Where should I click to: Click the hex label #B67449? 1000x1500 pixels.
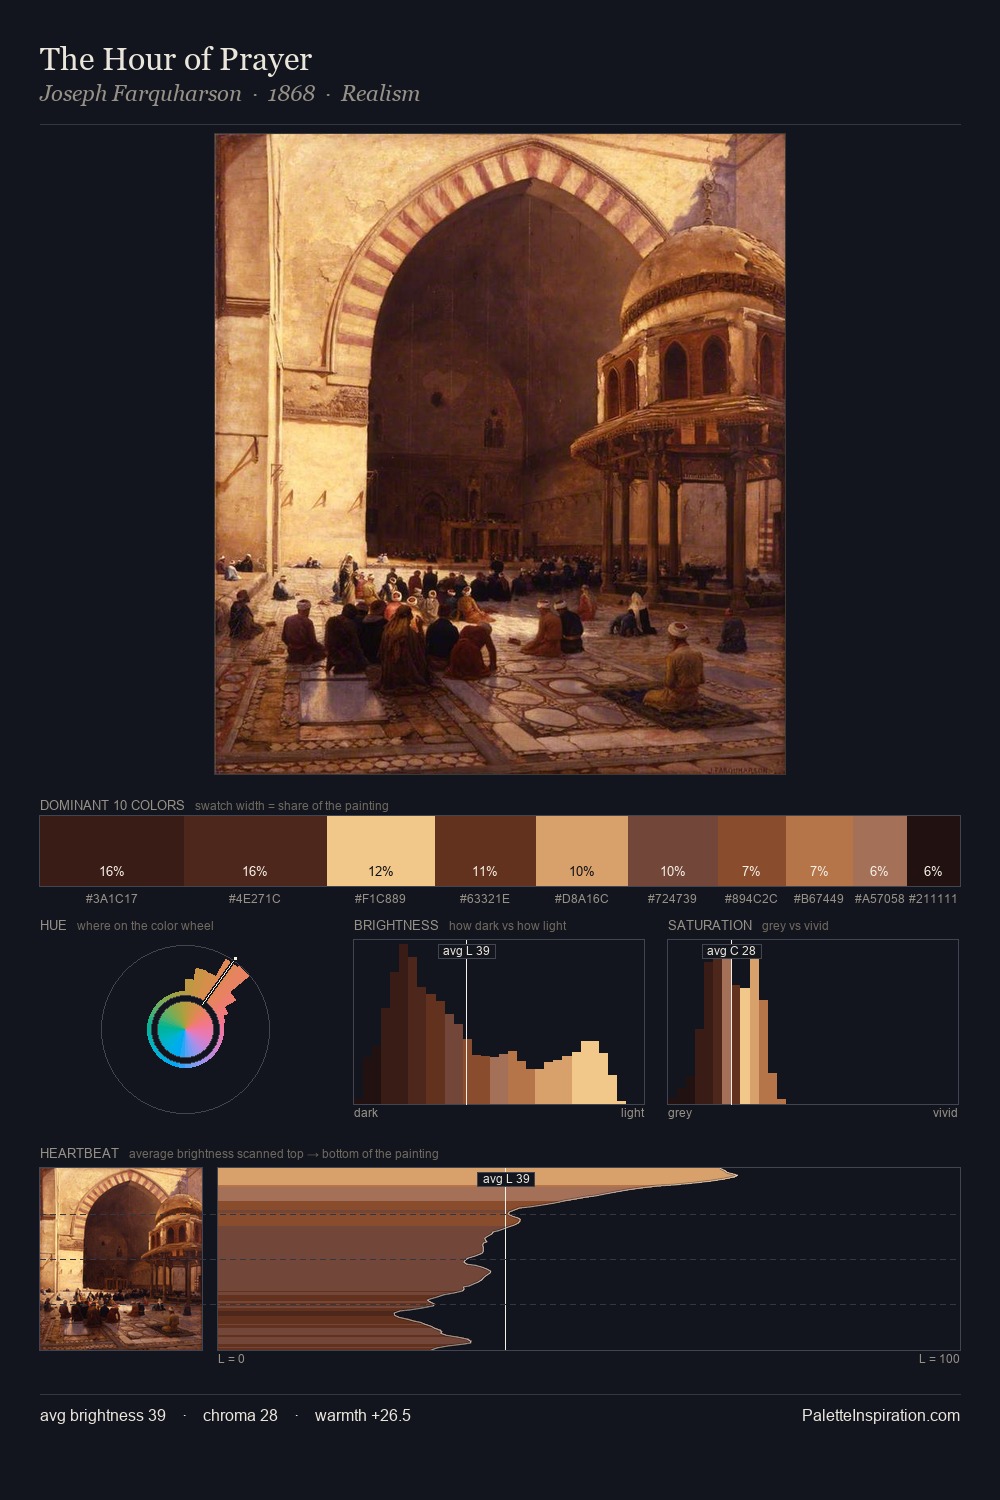coord(819,899)
